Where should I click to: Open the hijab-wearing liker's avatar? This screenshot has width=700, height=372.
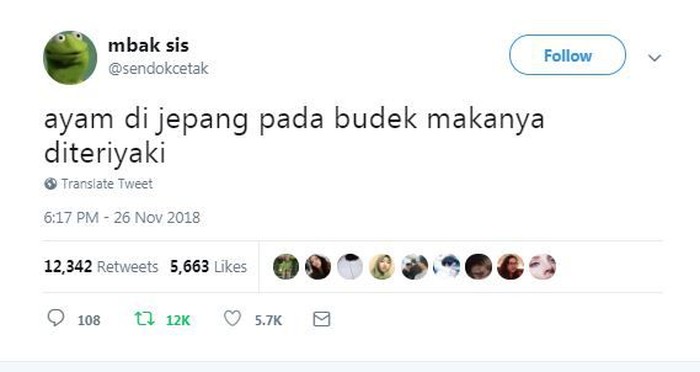[382, 267]
